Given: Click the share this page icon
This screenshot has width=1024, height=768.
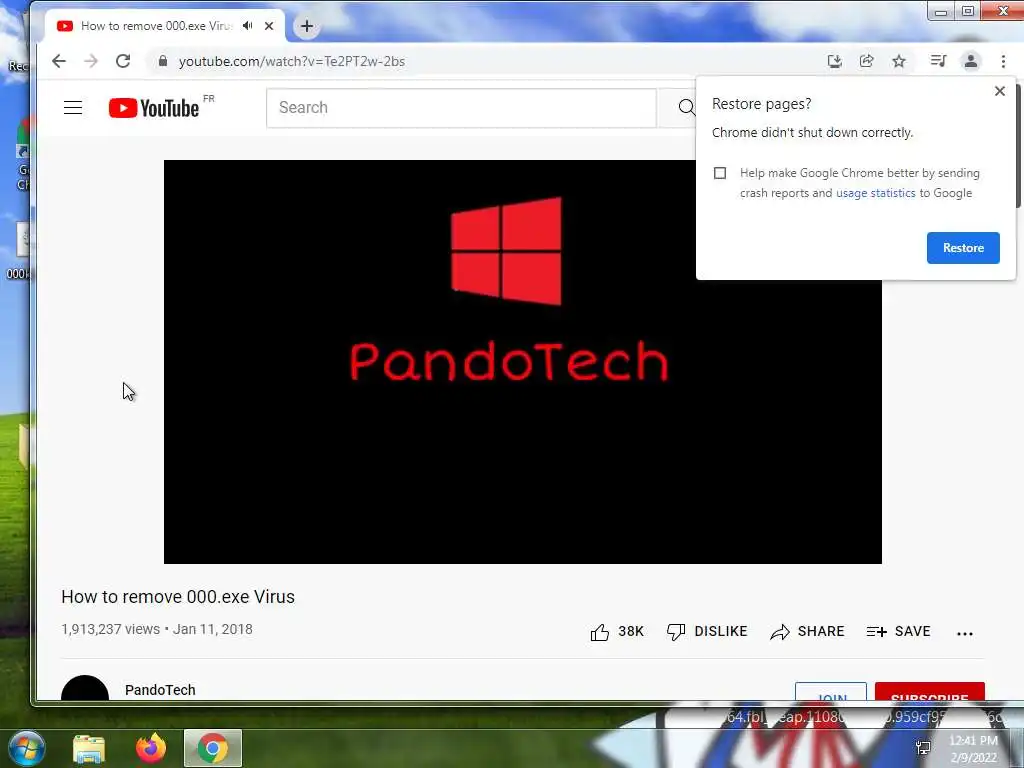Looking at the screenshot, I should pyautogui.click(x=867, y=61).
